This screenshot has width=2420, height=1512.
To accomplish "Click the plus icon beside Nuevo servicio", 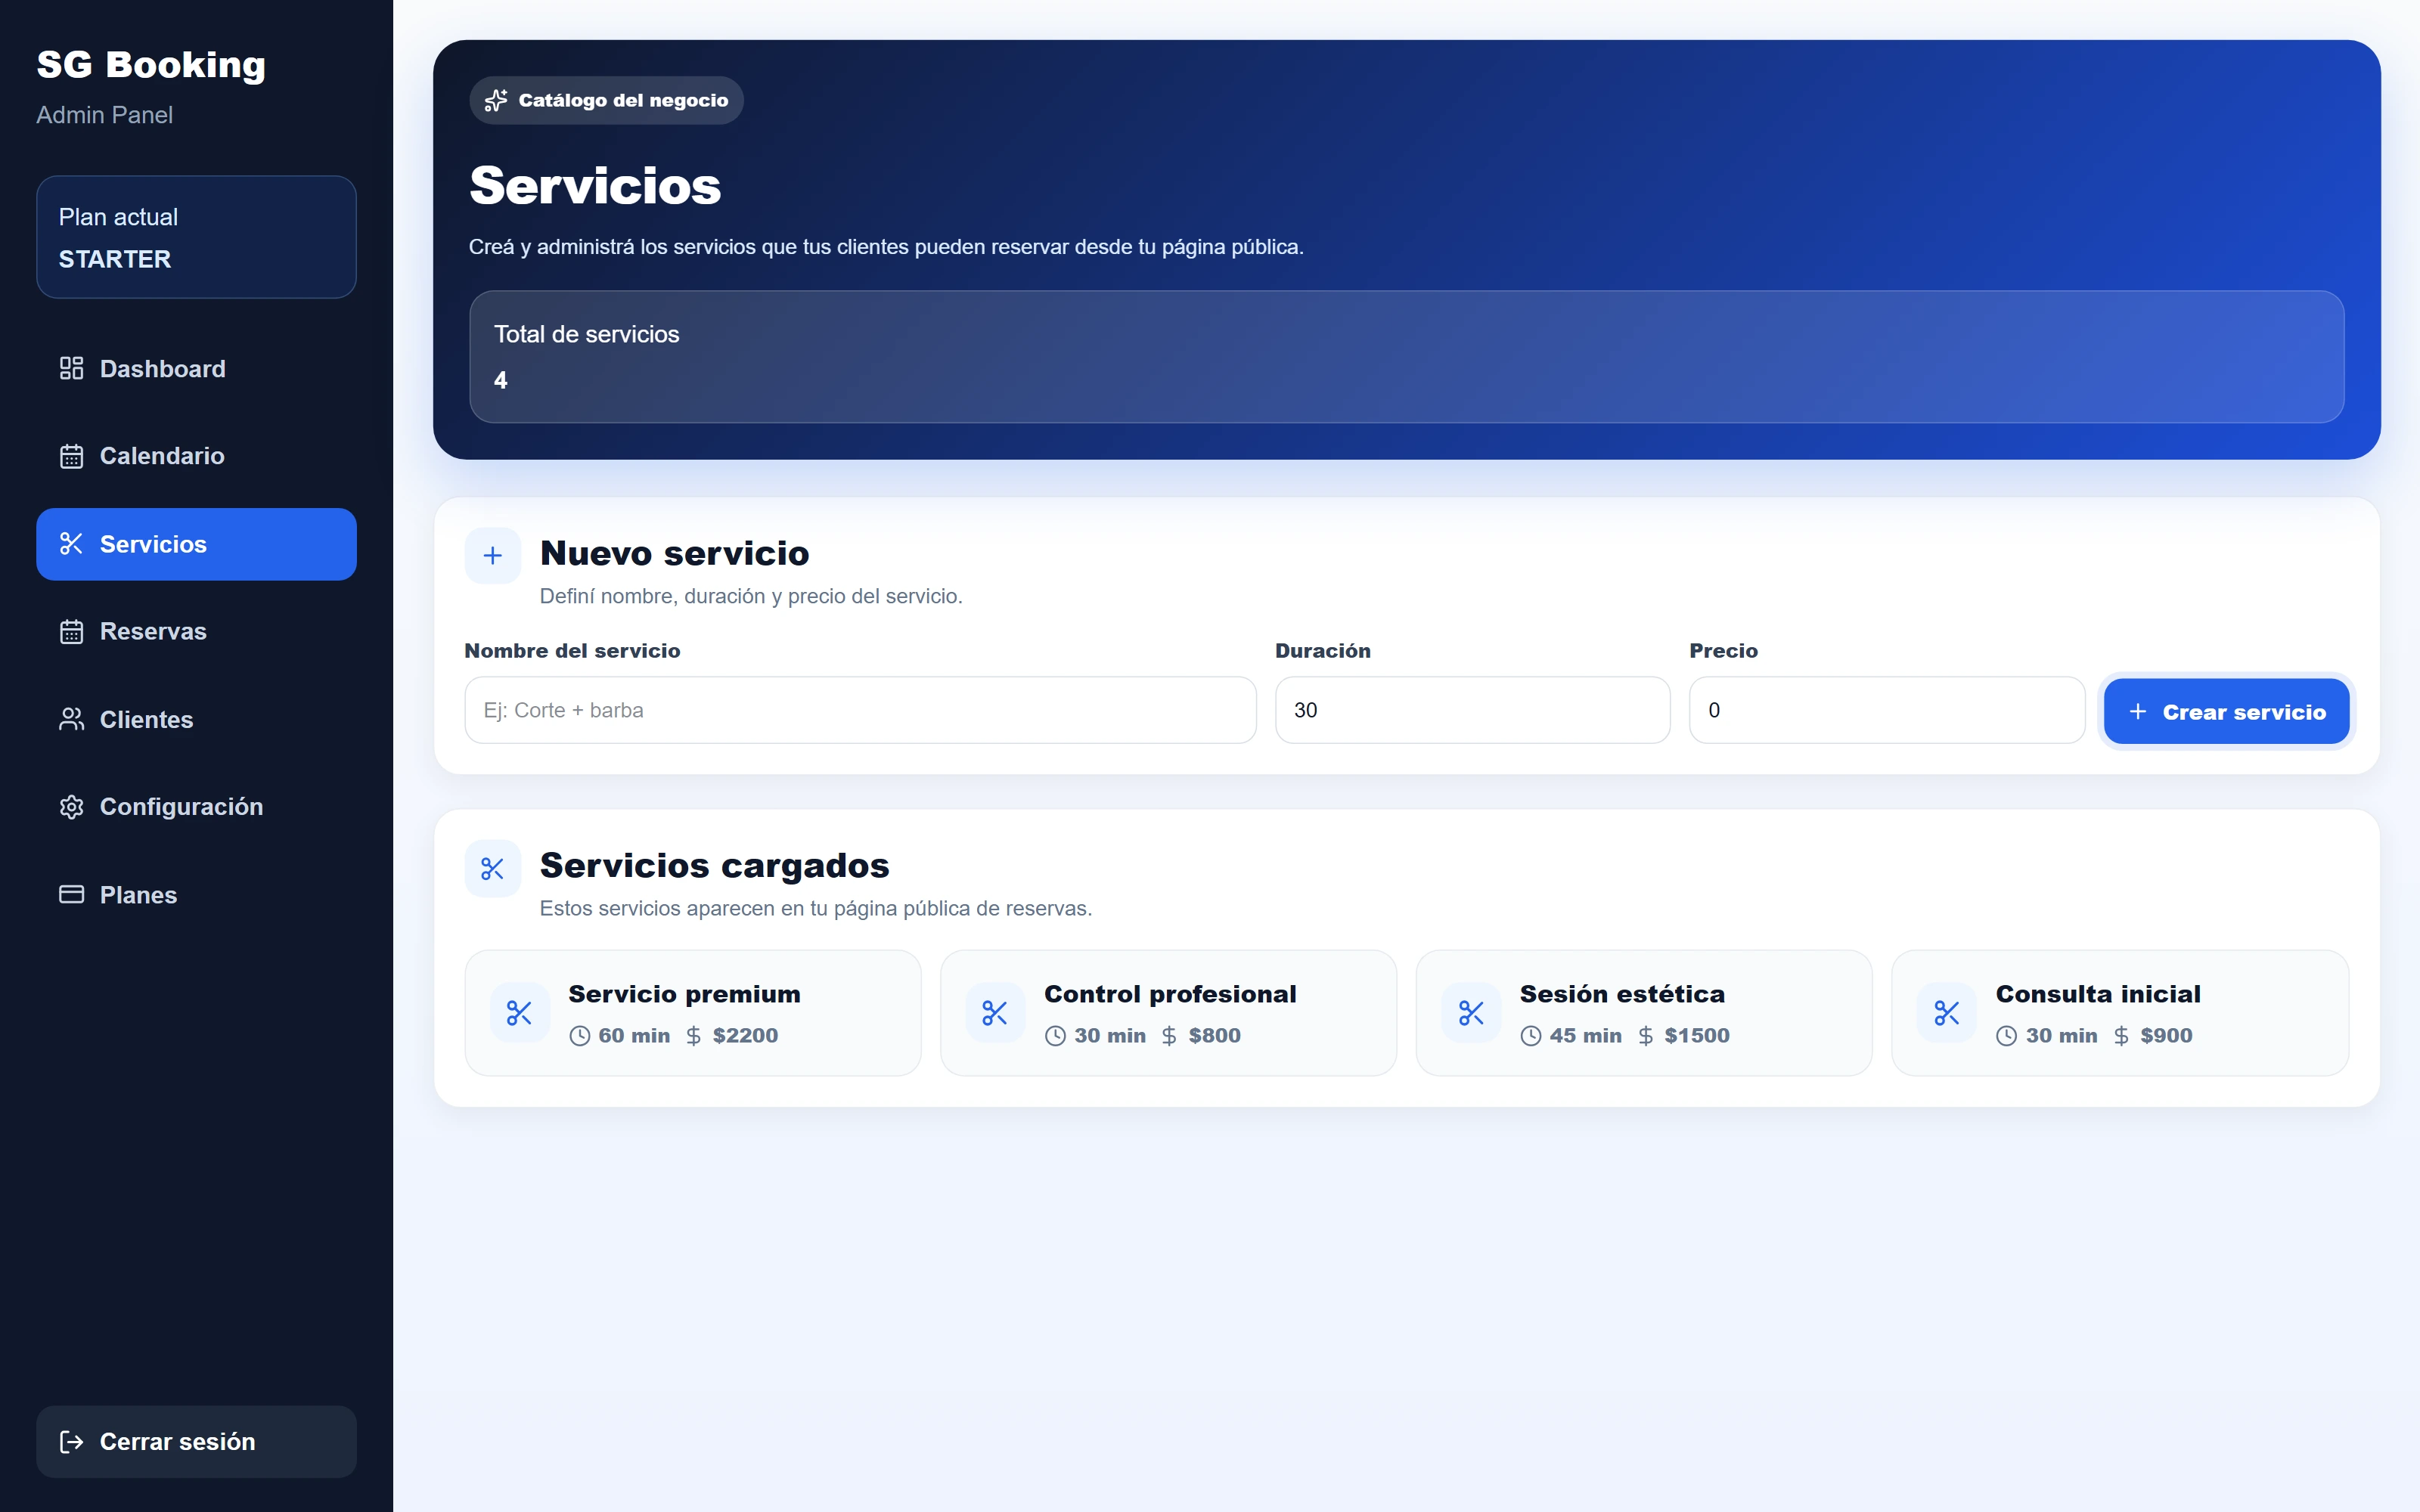I will [x=493, y=556].
